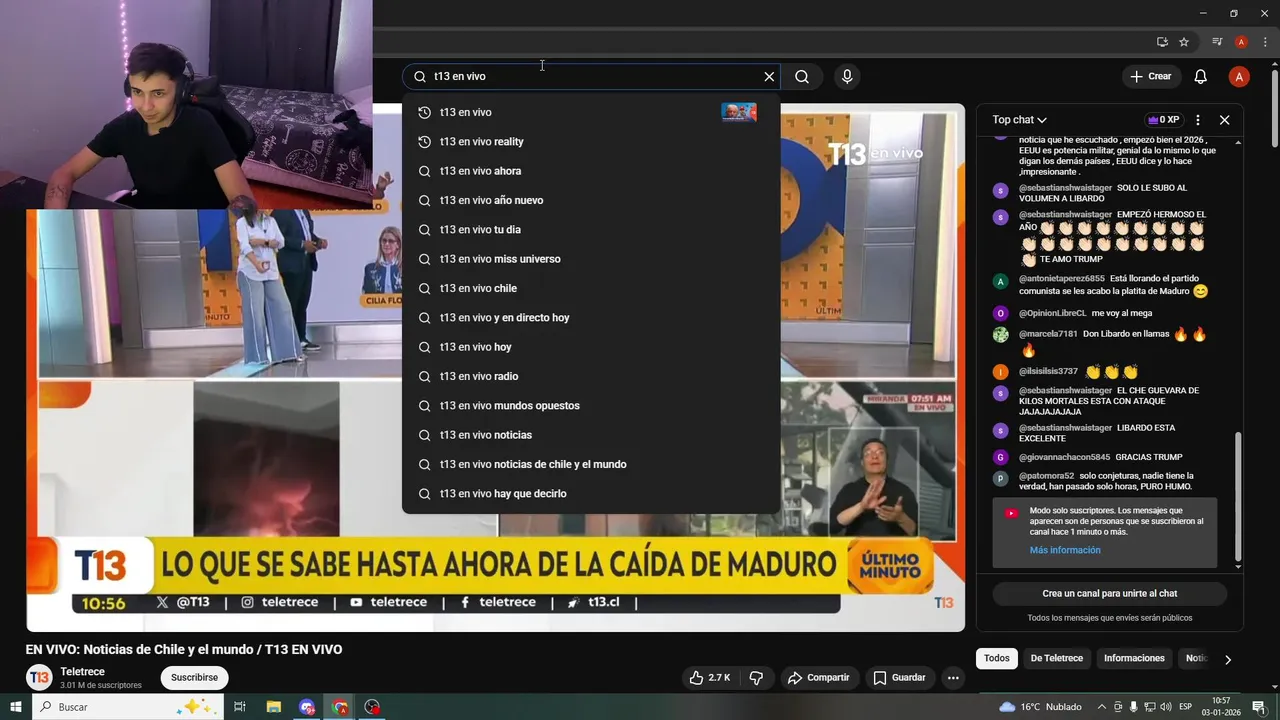Viewport: 1280px width, 720px height.
Task: Open @marcela7181's avatar in chat
Action: tap(1000, 335)
